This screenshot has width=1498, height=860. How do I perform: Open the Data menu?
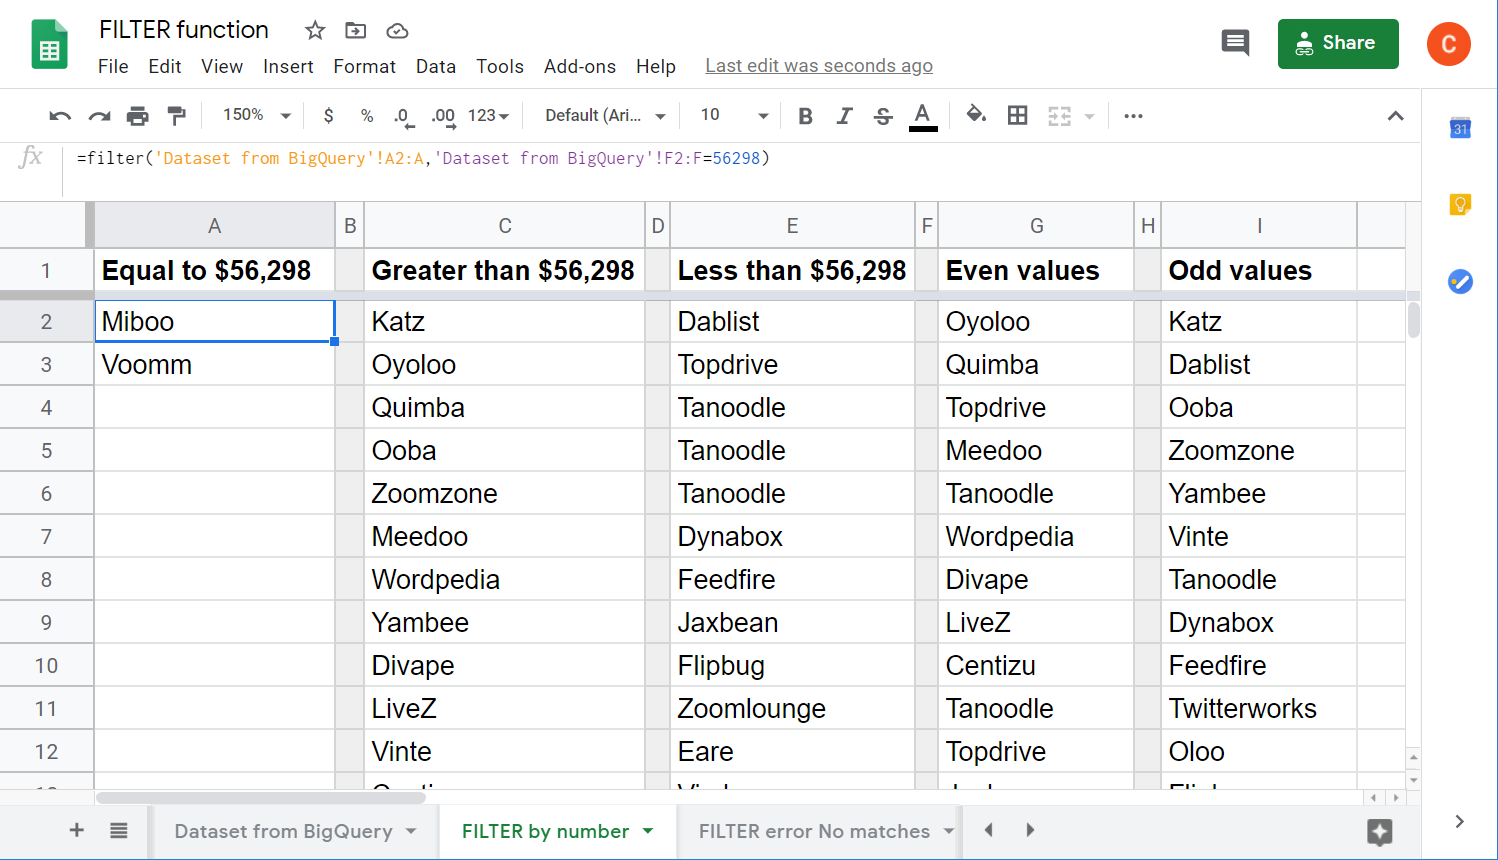(436, 66)
